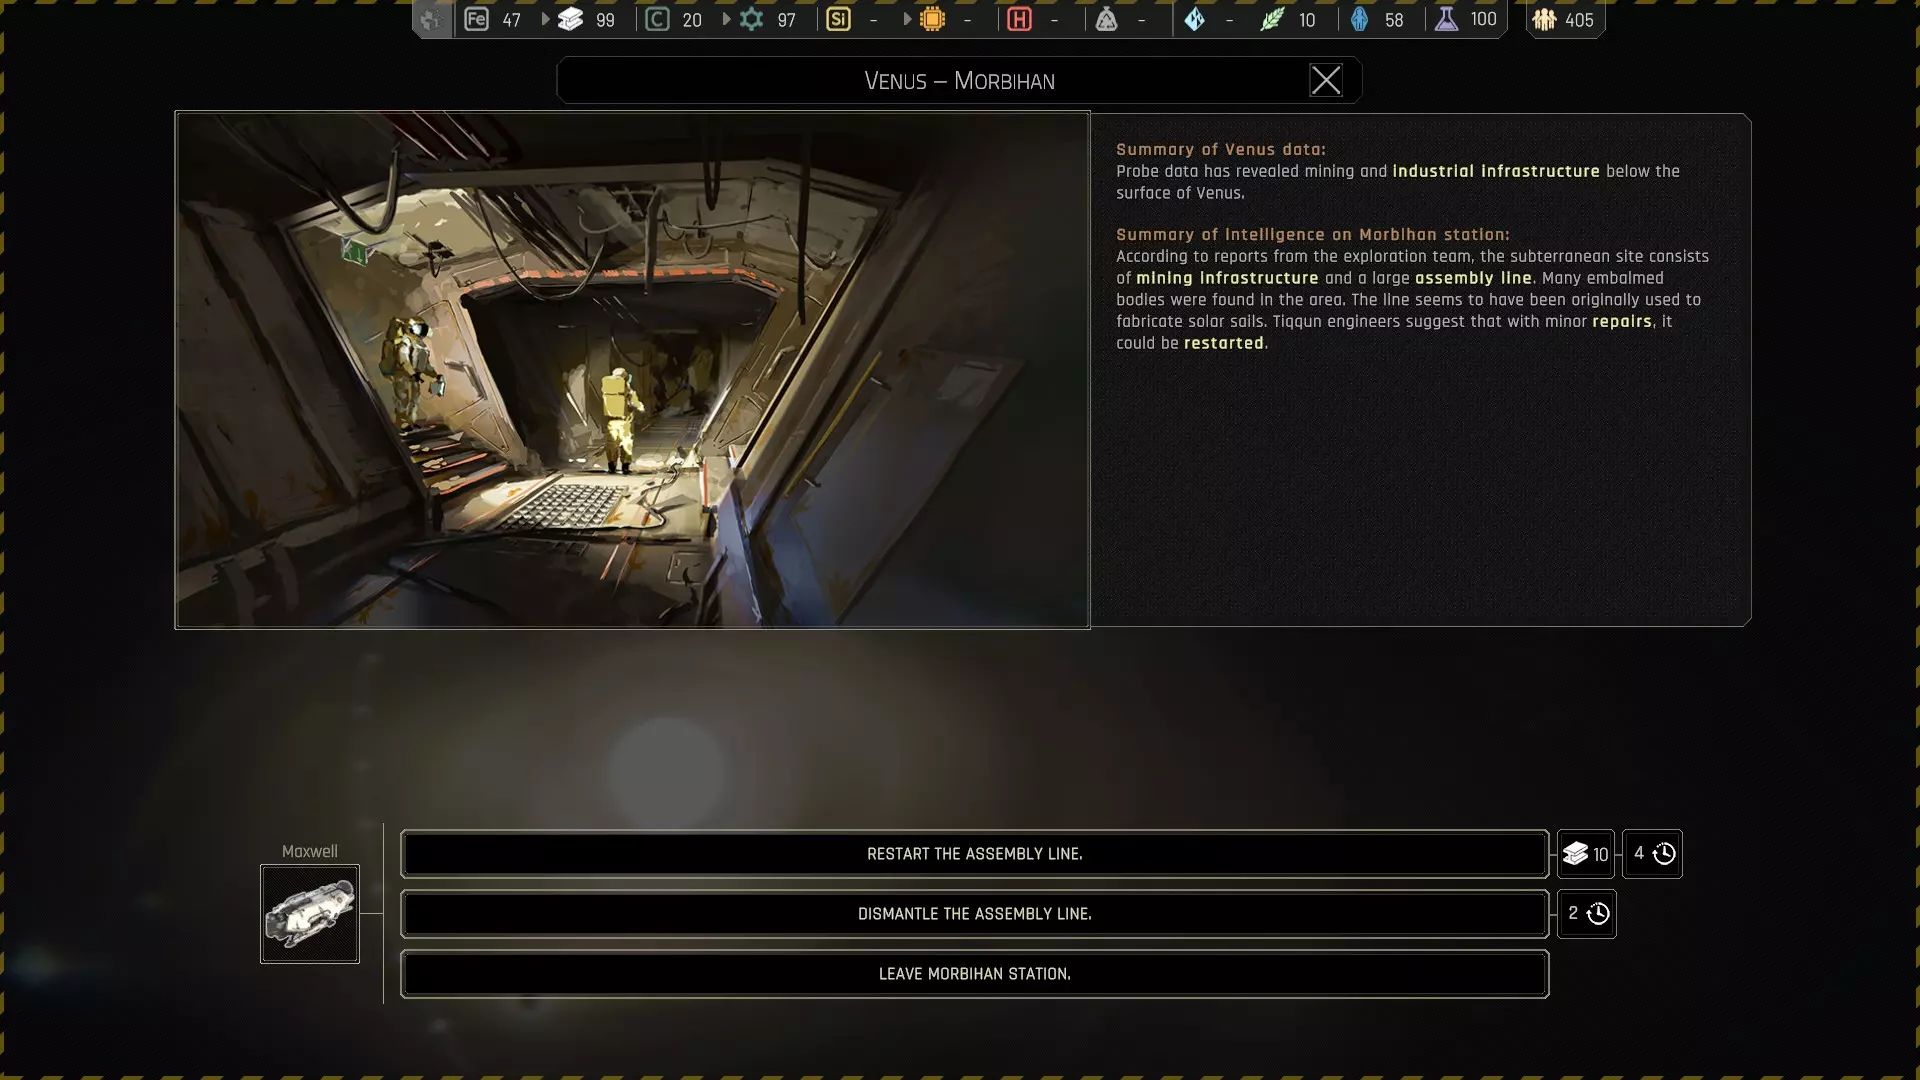This screenshot has width=1920, height=1080.
Task: Click the teal polymer gear resource icon
Action: pos(751,19)
